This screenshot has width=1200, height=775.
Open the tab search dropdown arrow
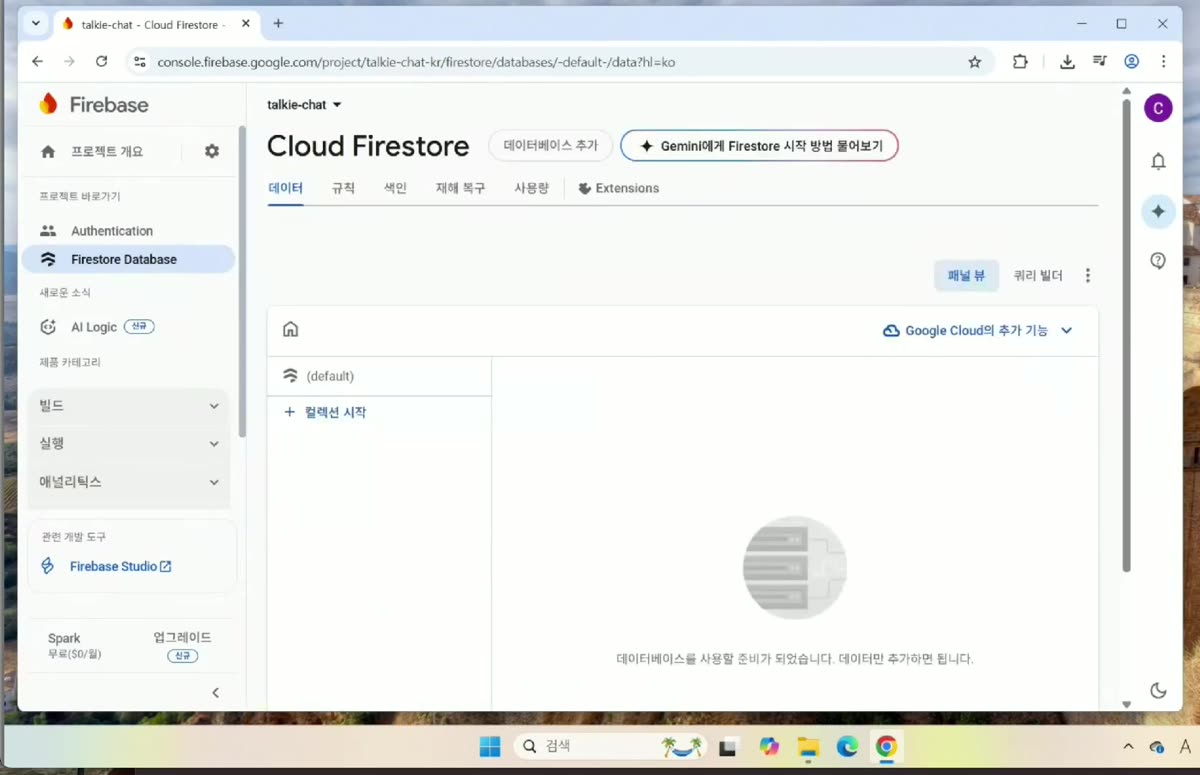(36, 24)
